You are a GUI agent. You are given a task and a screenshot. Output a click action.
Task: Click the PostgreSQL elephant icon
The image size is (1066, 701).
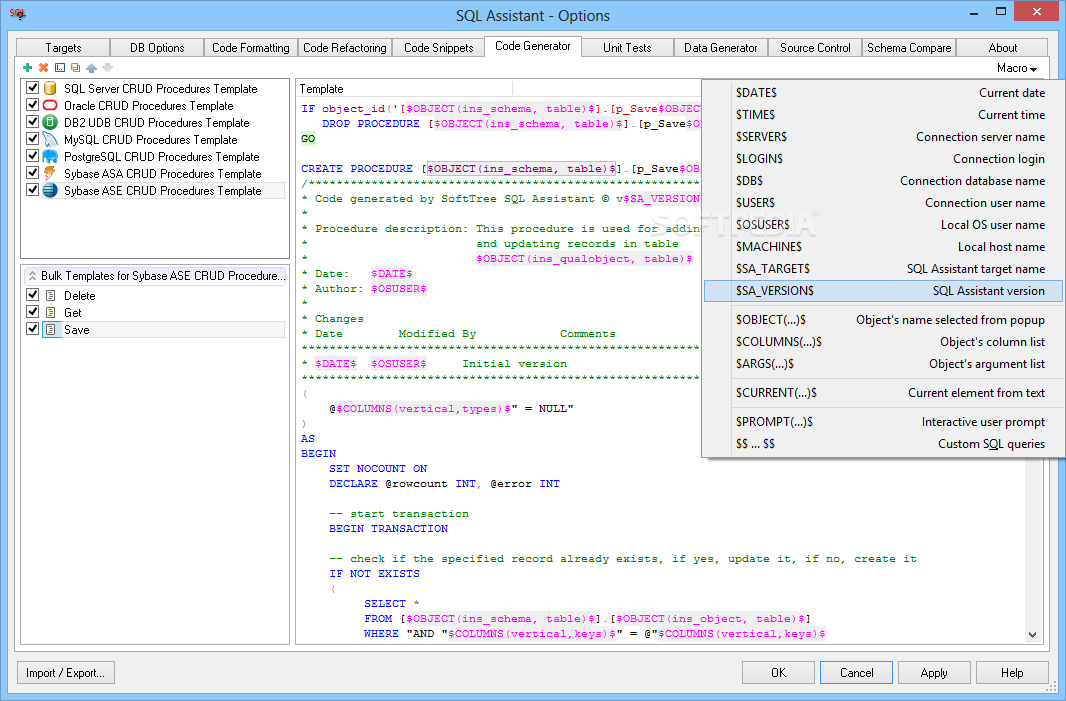coord(50,156)
